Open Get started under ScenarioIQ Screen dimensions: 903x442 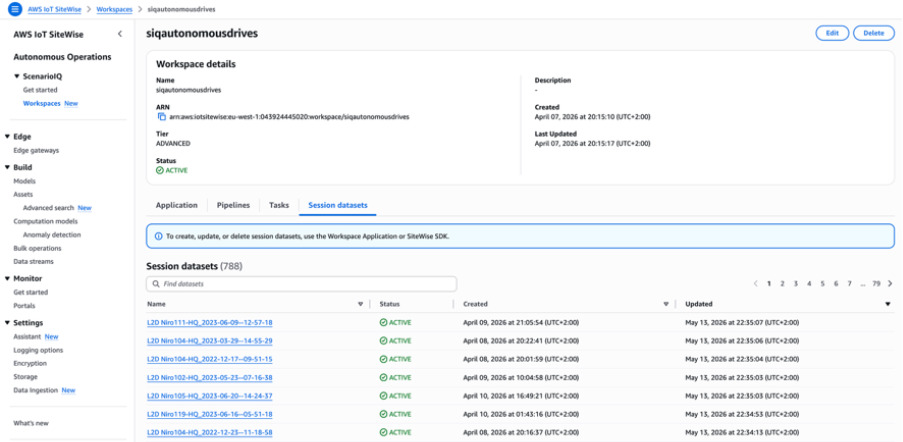[40, 90]
